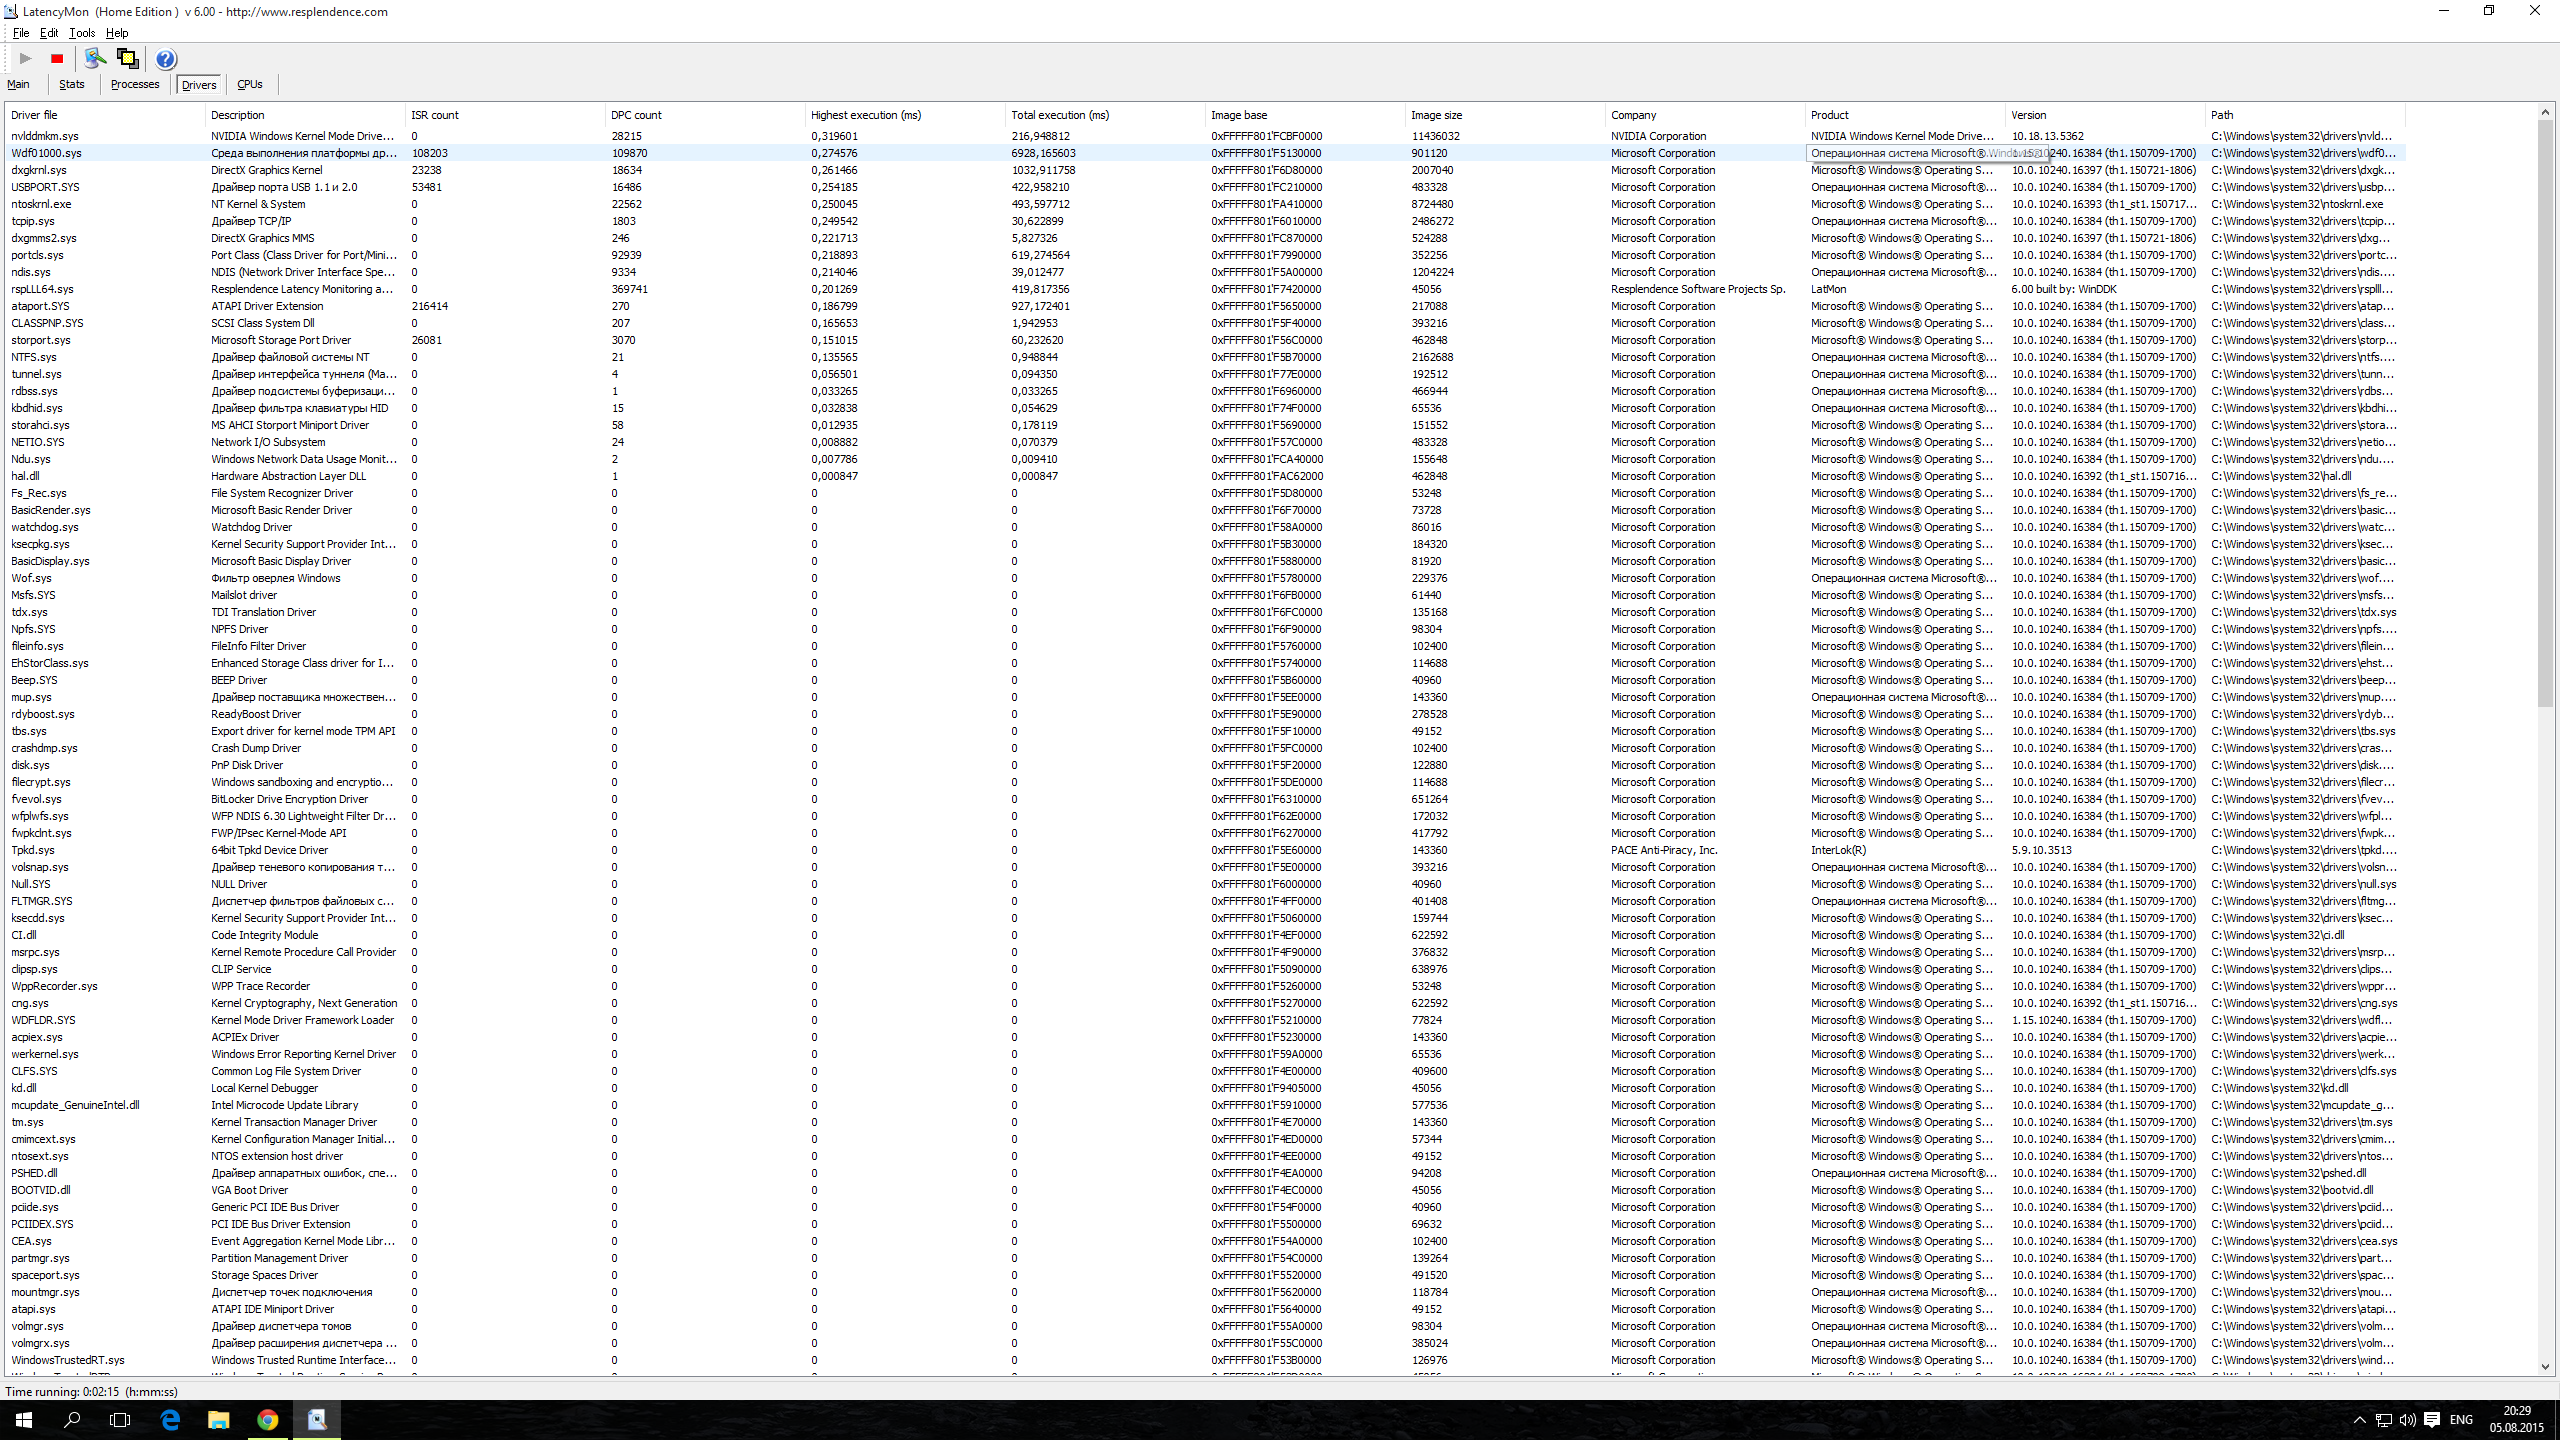Open the Edit menu
The height and width of the screenshot is (1440, 2560).
pos(48,33)
